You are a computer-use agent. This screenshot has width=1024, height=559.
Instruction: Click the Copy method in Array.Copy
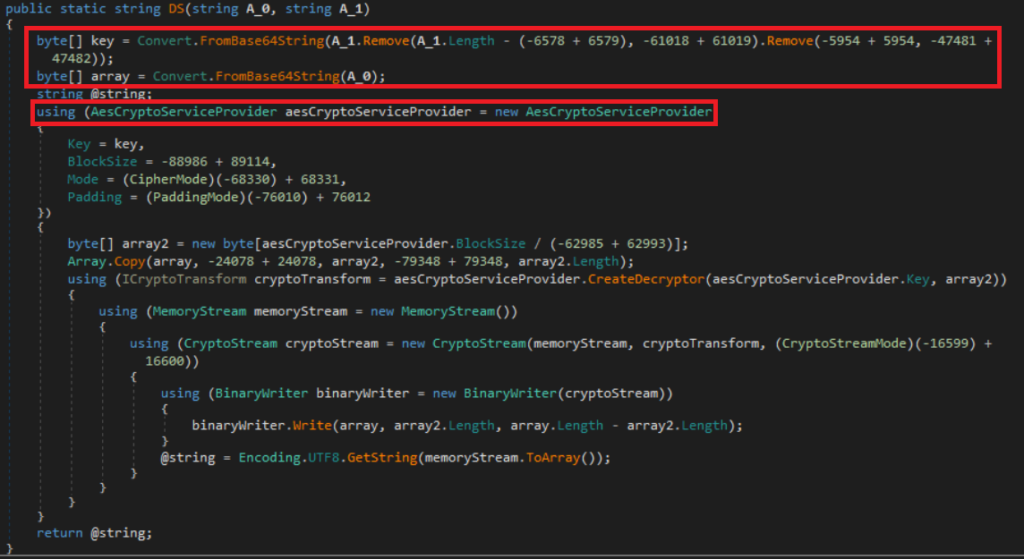pyautogui.click(x=126, y=262)
